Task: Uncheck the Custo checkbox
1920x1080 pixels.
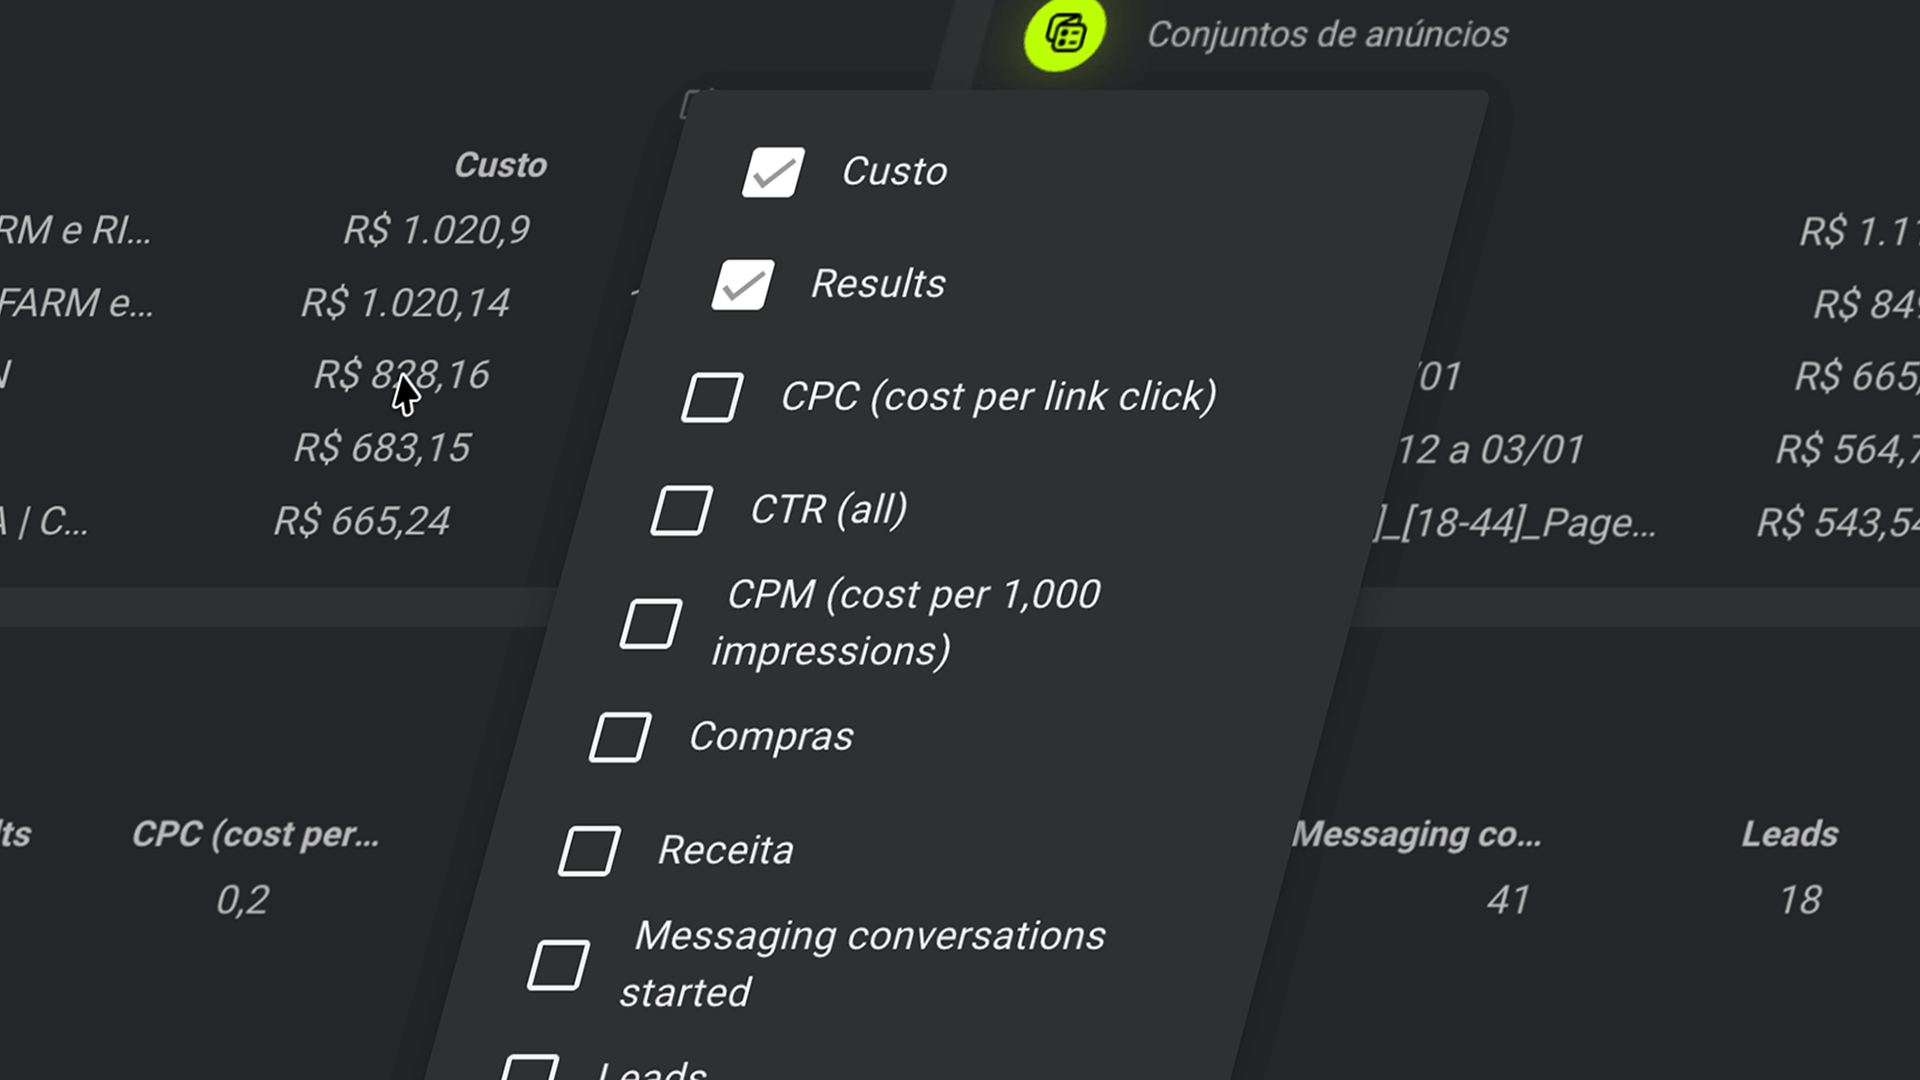Action: tap(773, 172)
